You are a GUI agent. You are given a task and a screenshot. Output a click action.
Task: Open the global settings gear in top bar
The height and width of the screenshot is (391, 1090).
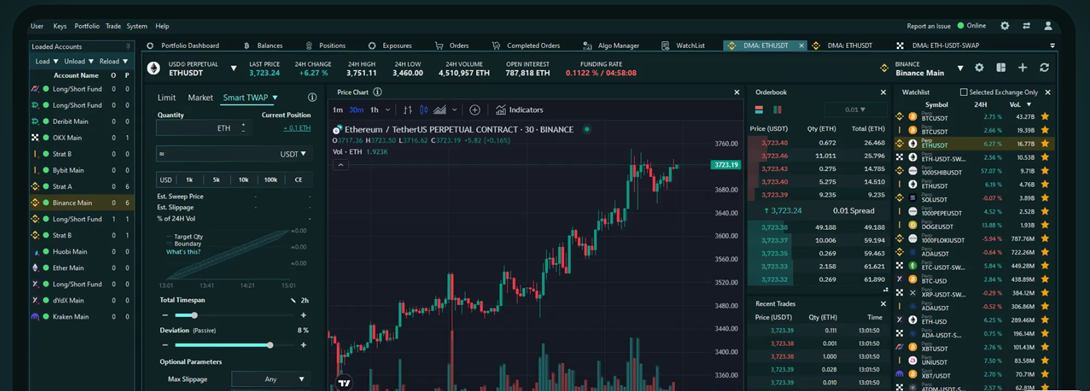(x=1004, y=26)
